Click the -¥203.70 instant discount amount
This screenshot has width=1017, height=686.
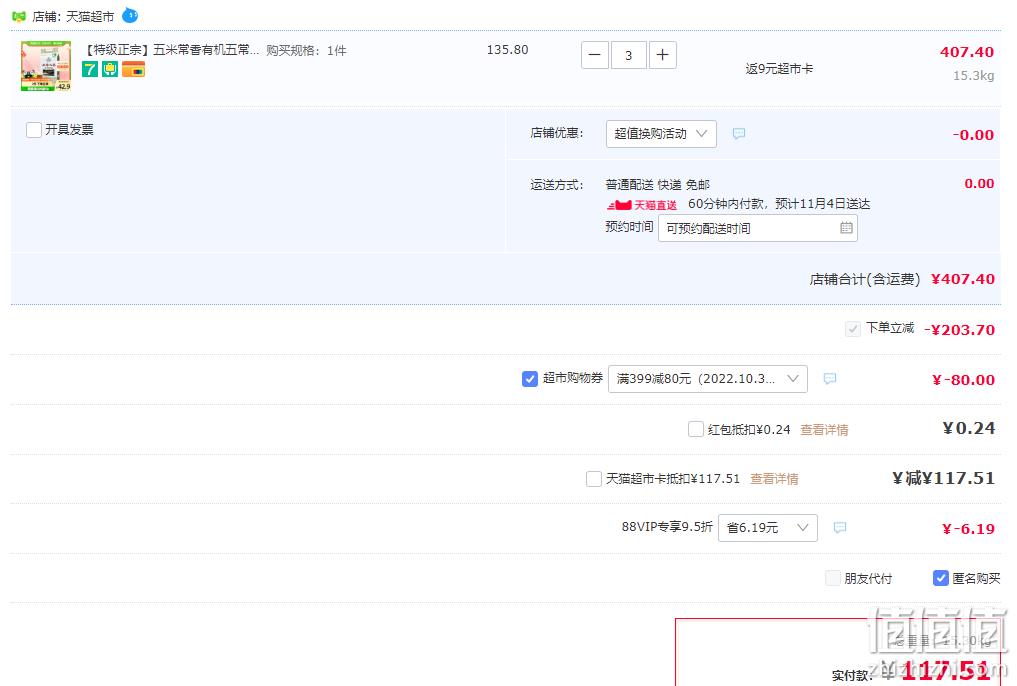click(x=959, y=329)
